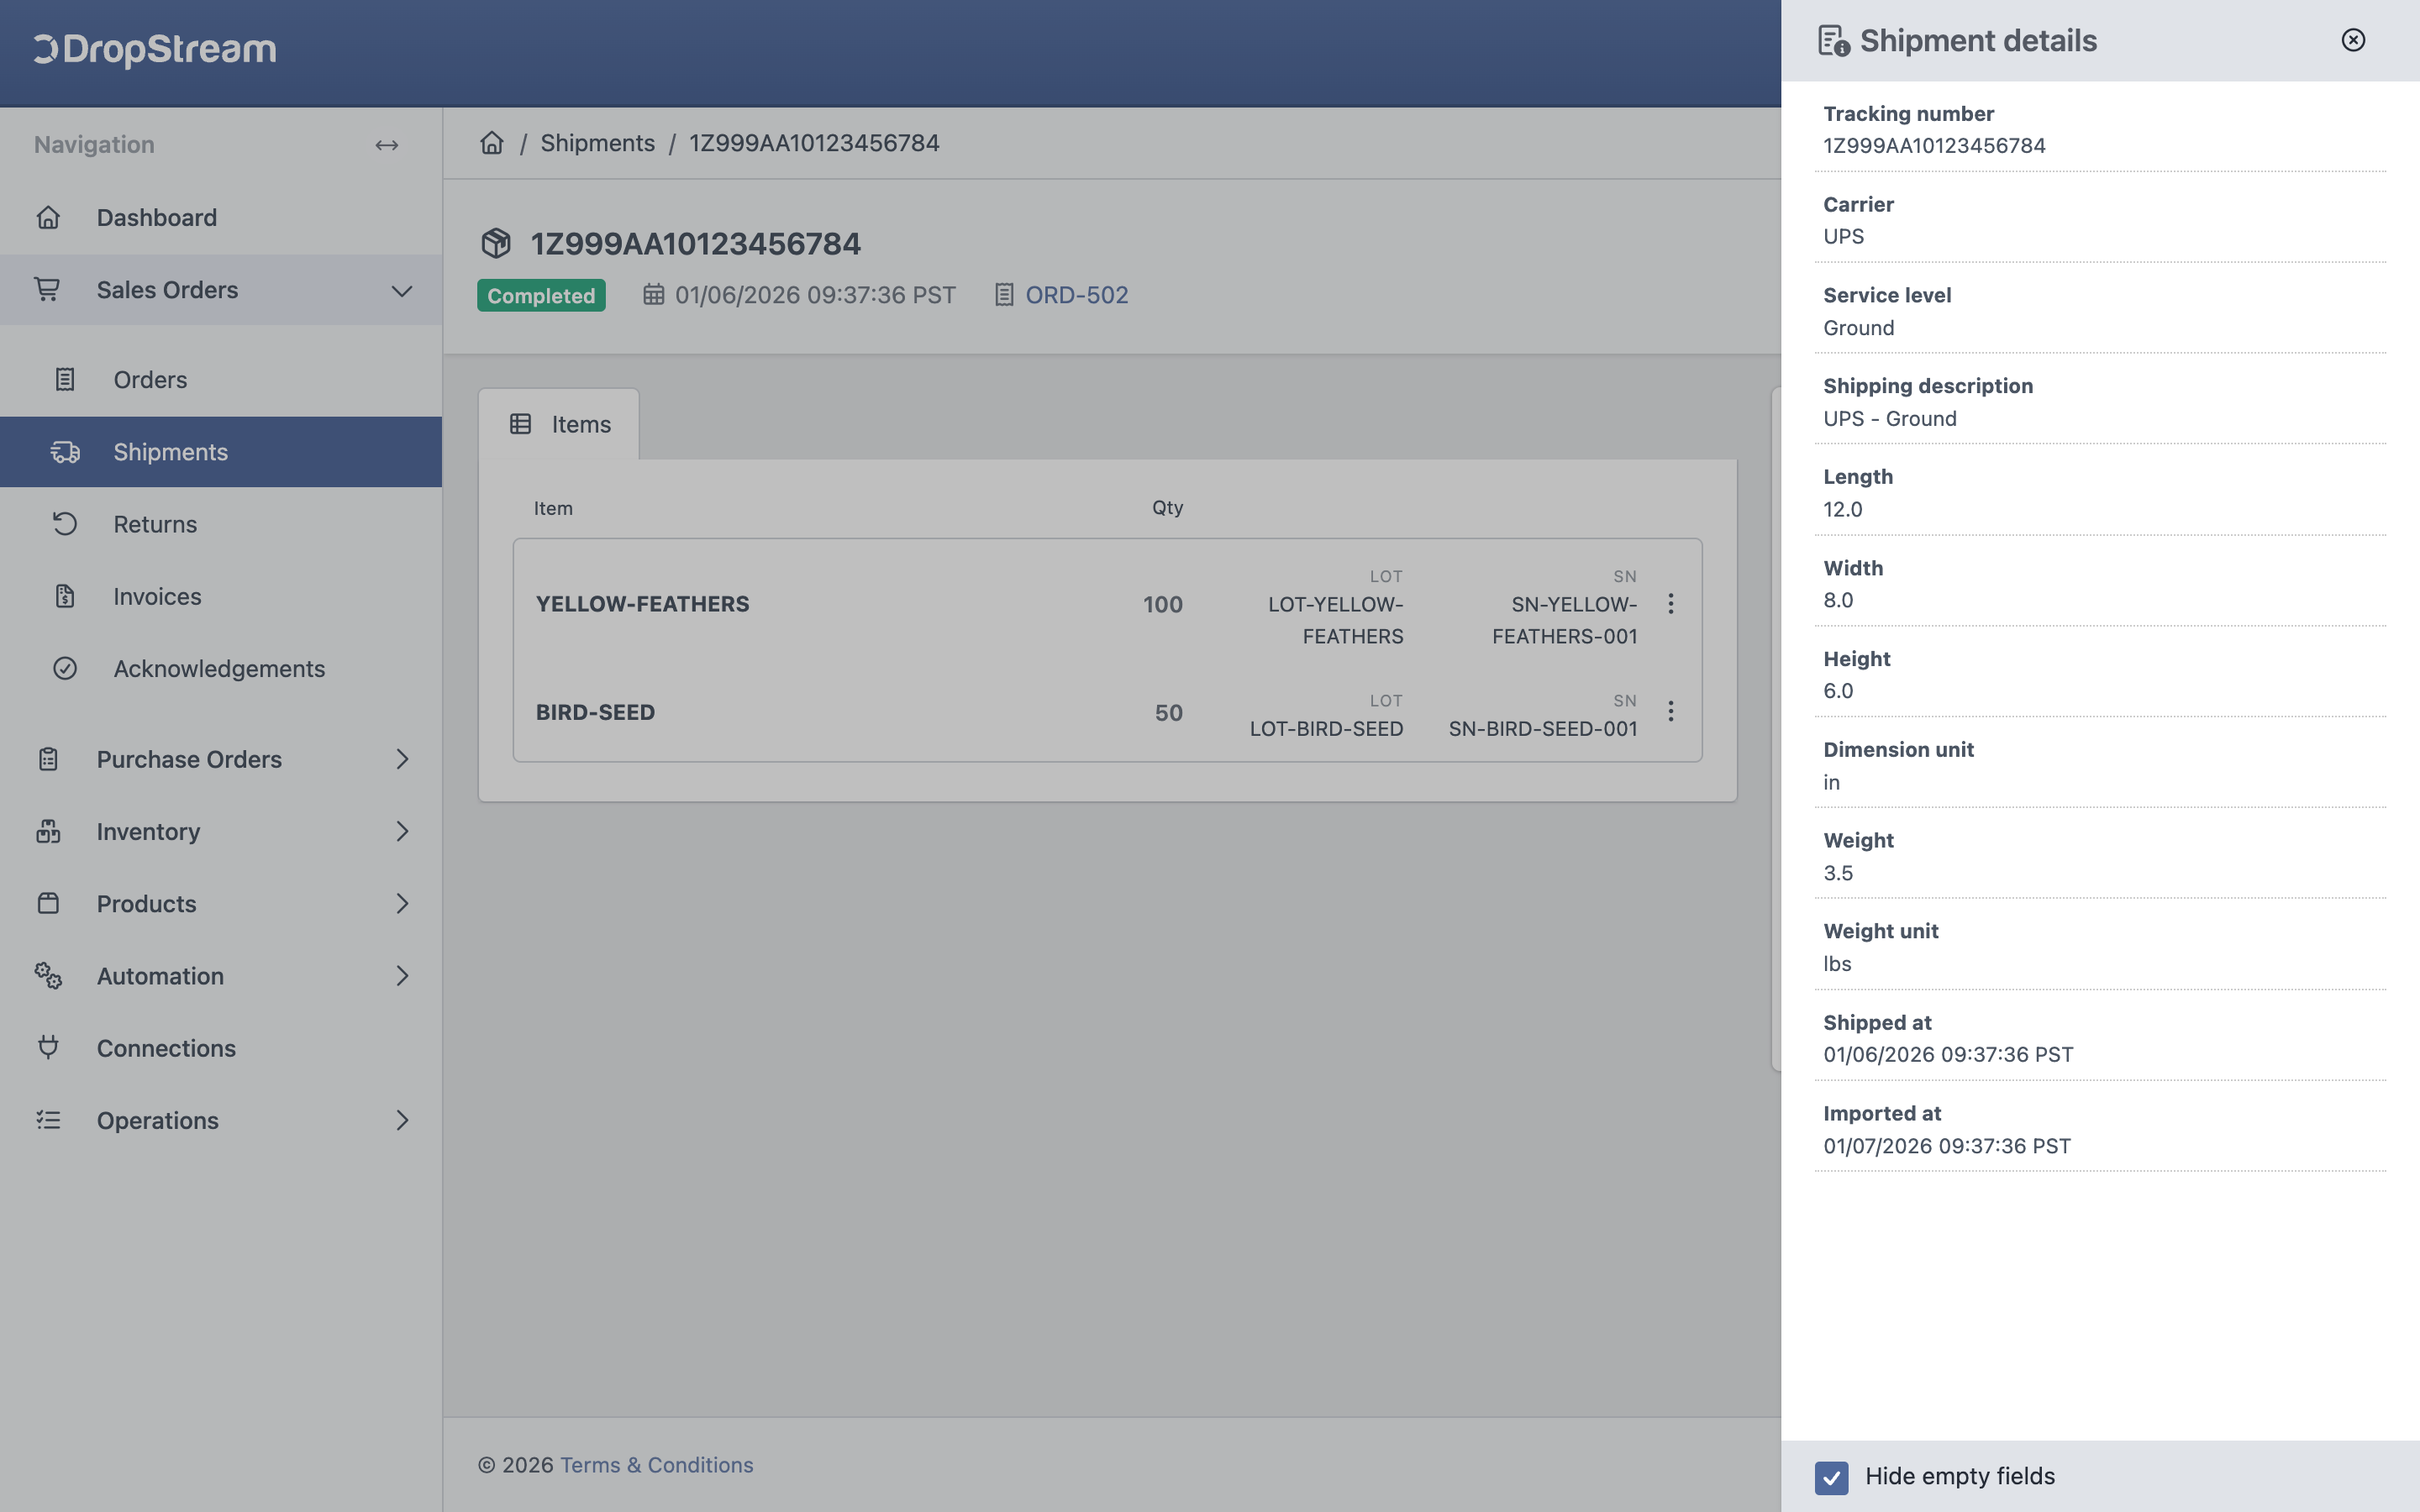Collapse the Sales Orders chevron
2420x1512 pixels.
(402, 290)
